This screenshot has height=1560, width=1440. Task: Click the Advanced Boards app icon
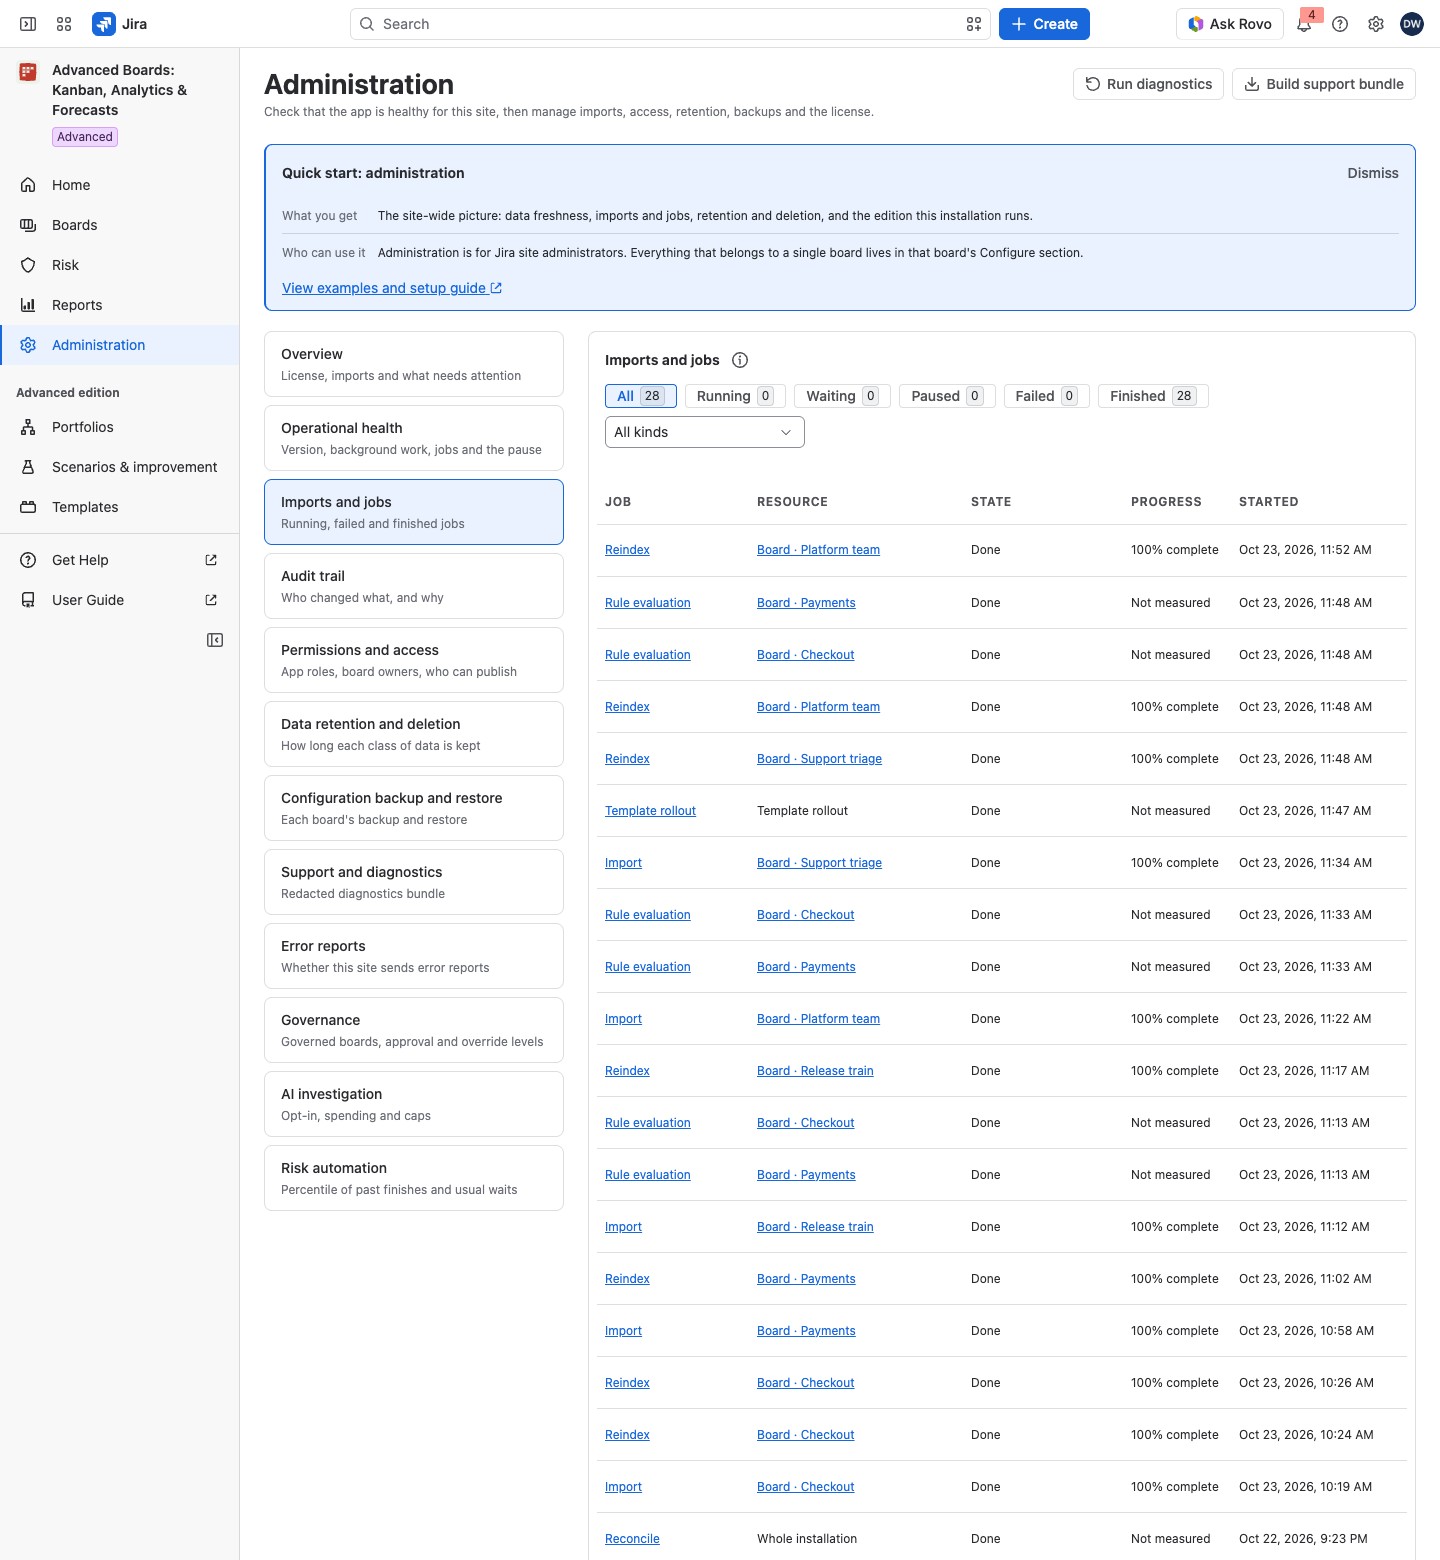click(28, 71)
